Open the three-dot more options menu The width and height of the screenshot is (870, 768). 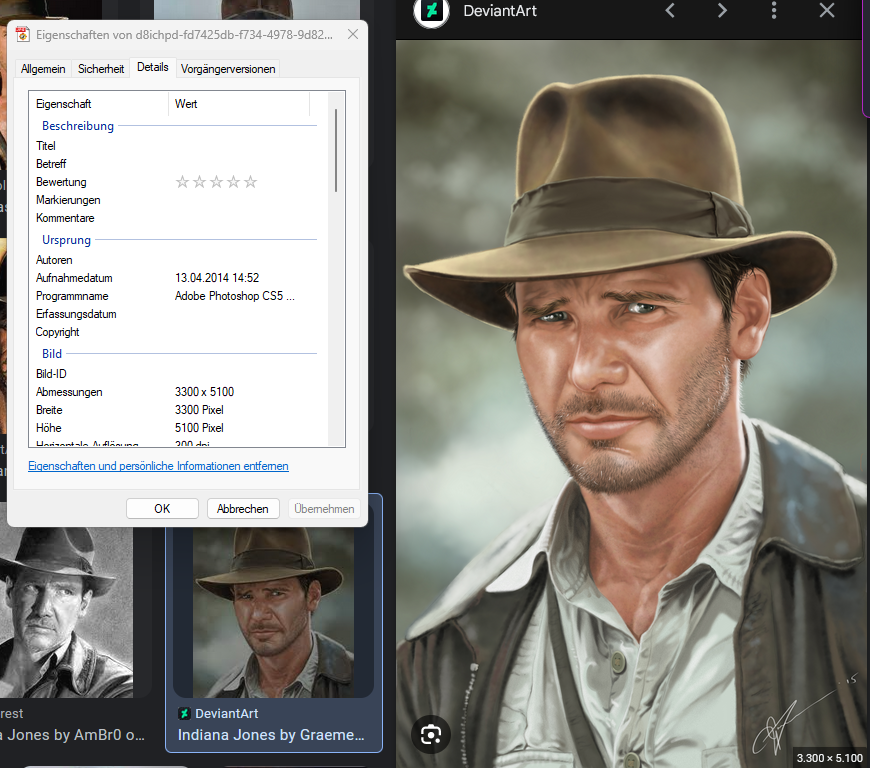pos(773,10)
